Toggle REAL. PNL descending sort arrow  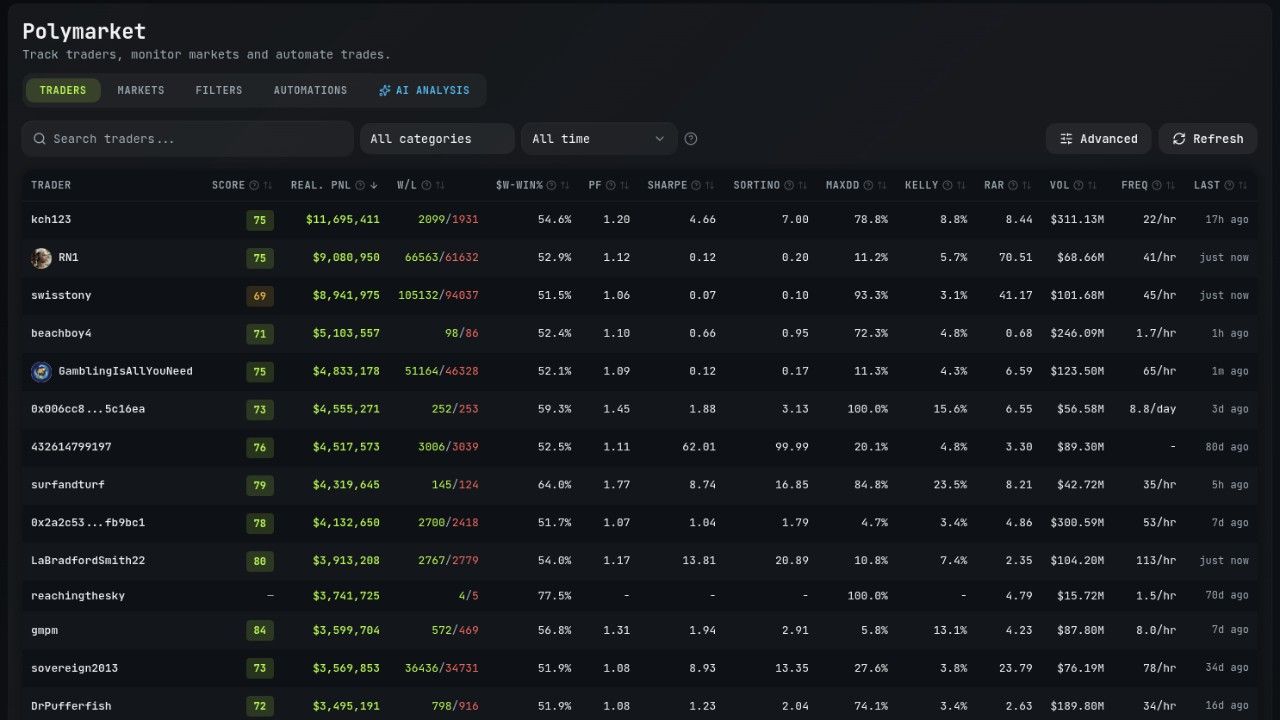[x=374, y=185]
